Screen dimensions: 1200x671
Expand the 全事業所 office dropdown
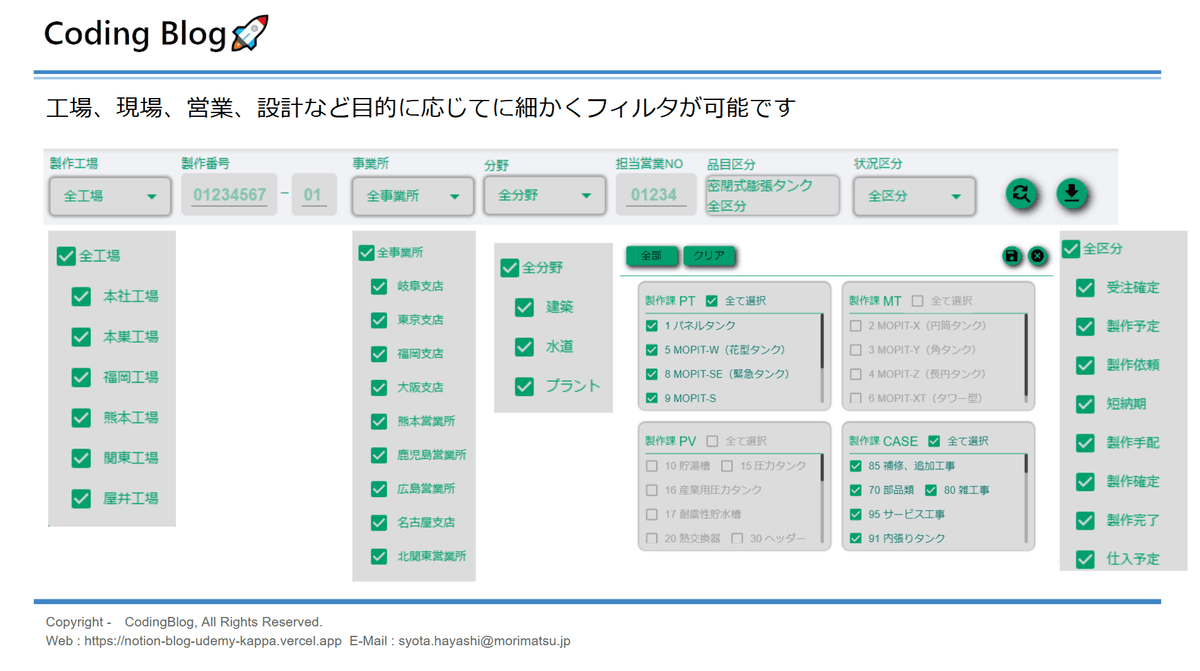click(x=412, y=197)
